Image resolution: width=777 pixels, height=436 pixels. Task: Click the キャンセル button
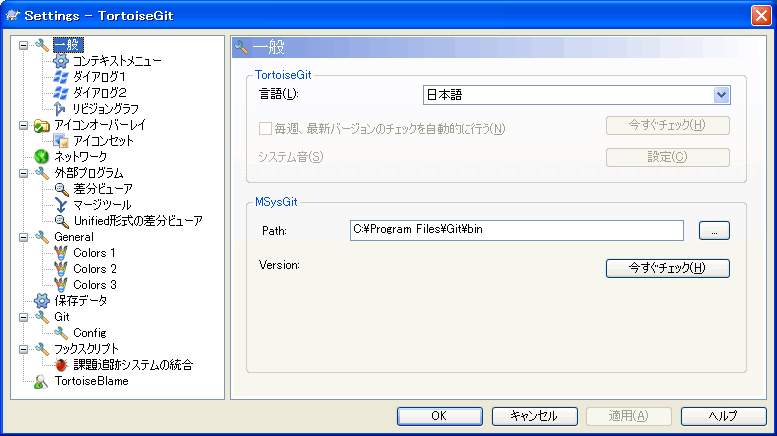[x=534, y=416]
